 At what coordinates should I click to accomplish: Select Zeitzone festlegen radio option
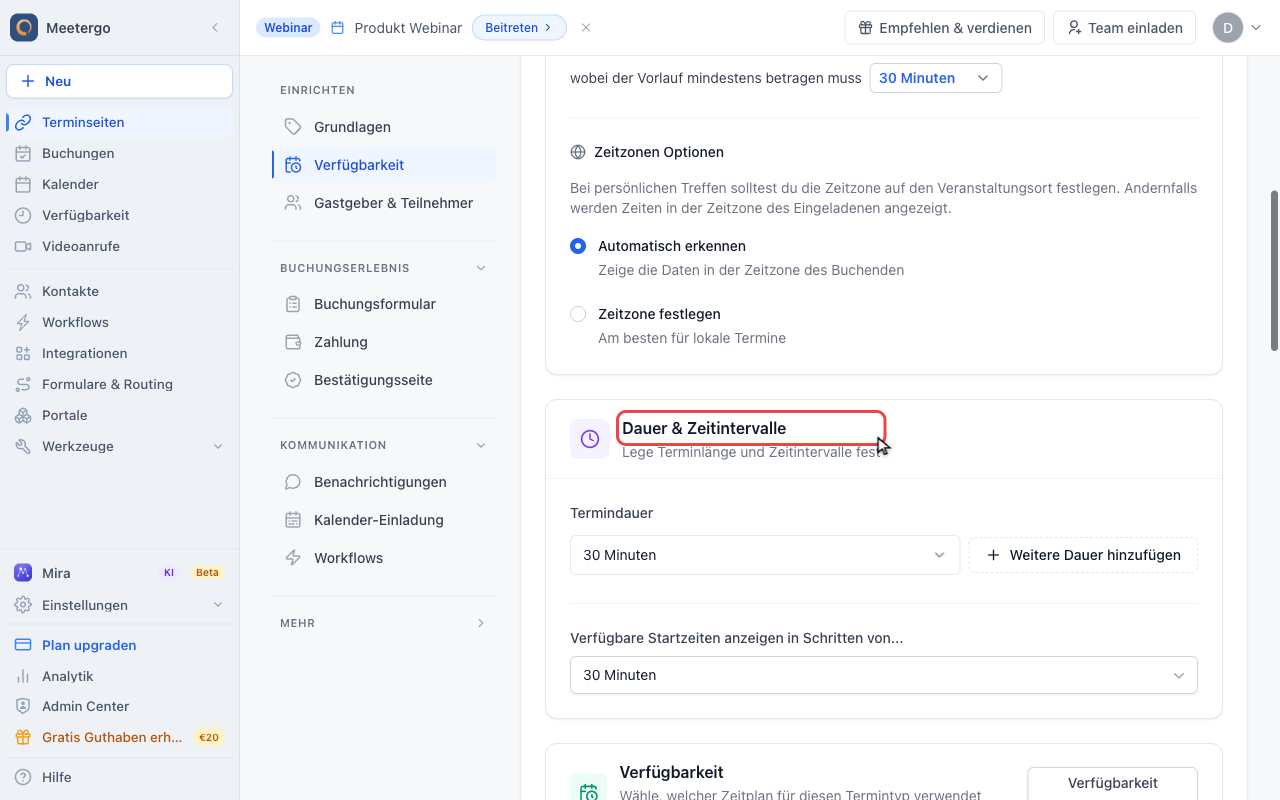tap(578, 314)
